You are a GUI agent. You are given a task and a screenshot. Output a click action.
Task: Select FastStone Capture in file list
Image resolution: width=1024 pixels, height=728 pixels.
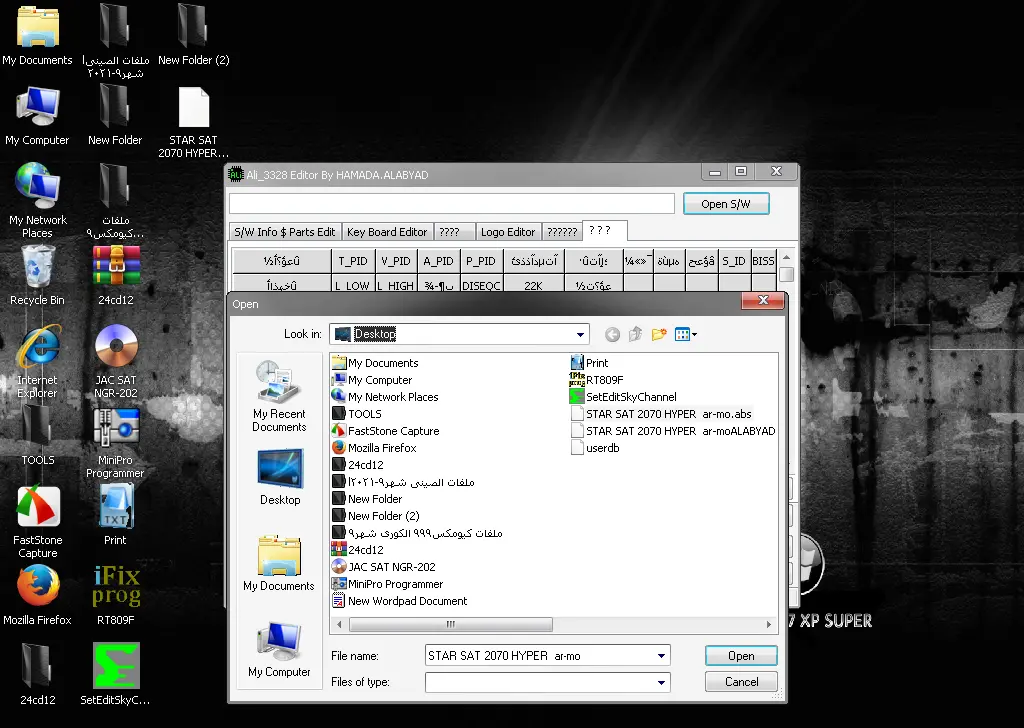point(385,431)
